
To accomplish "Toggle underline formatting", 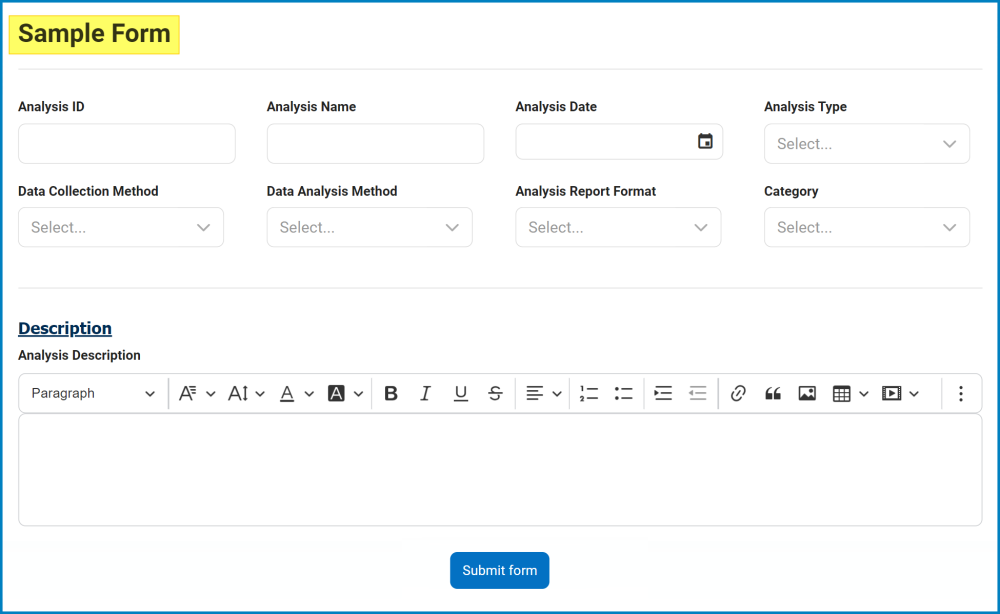I will pyautogui.click(x=461, y=393).
